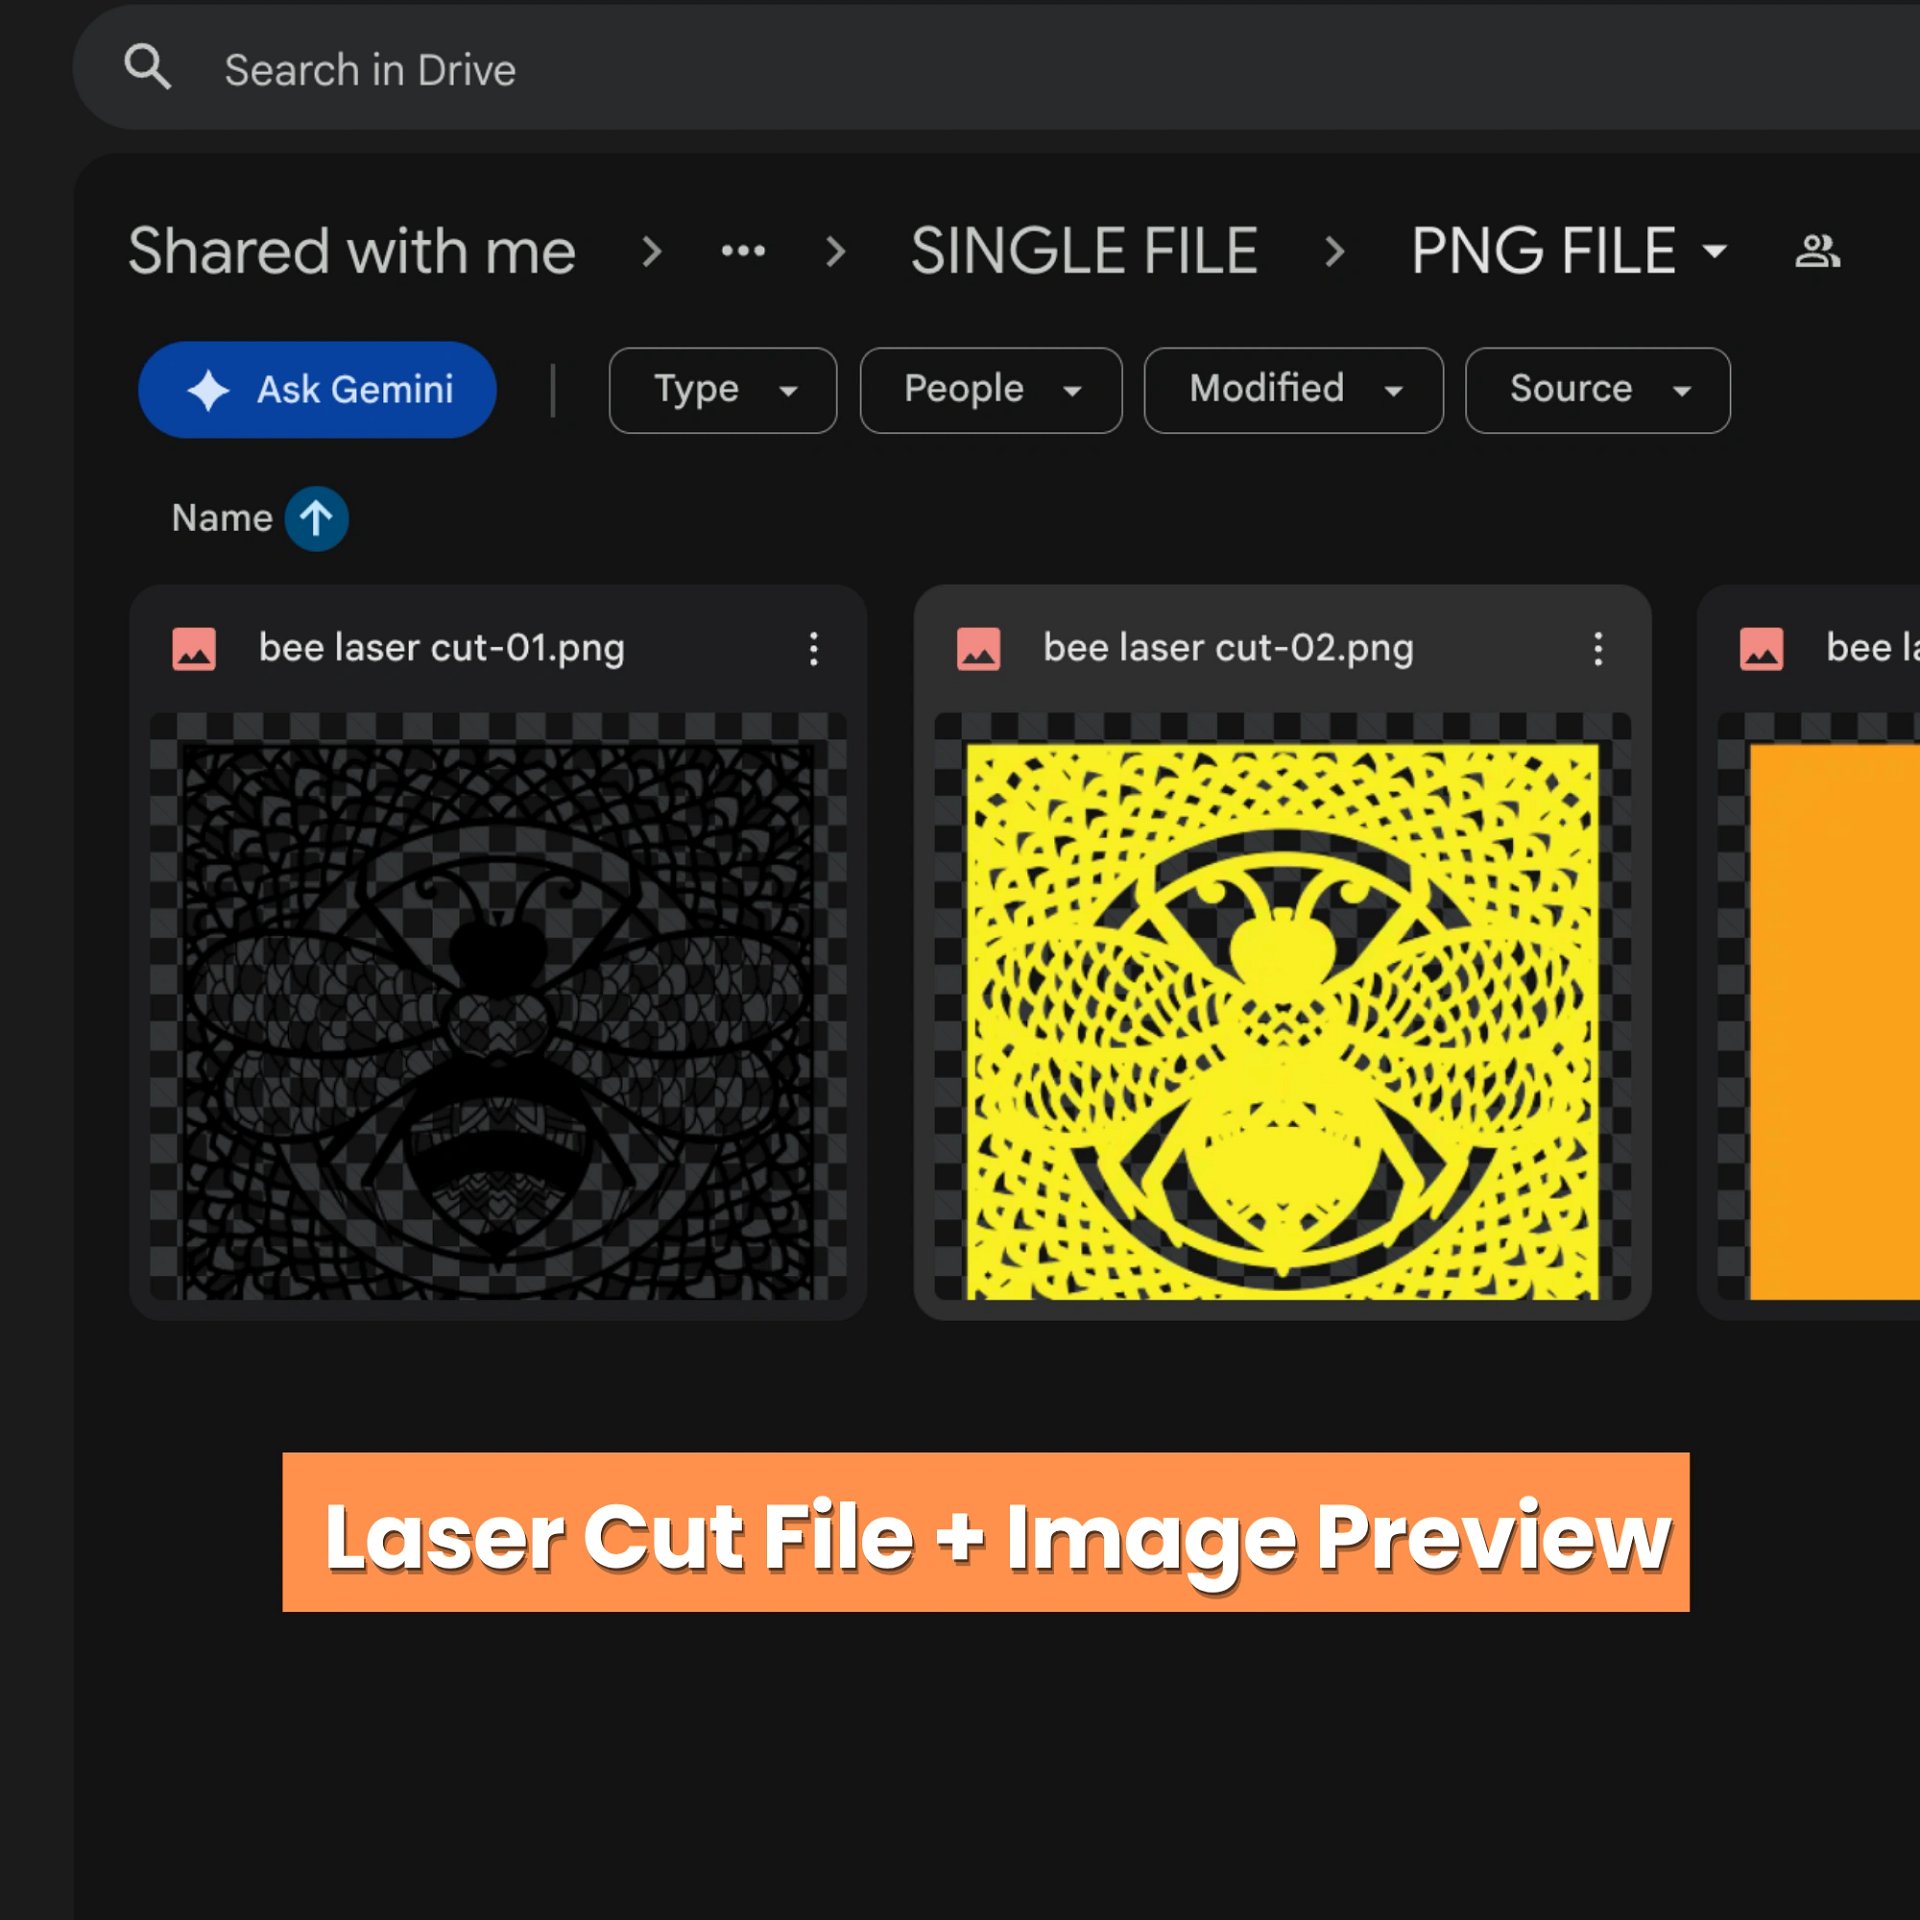Click the Ask Gemini button
The height and width of the screenshot is (1920, 1920).
pos(317,389)
